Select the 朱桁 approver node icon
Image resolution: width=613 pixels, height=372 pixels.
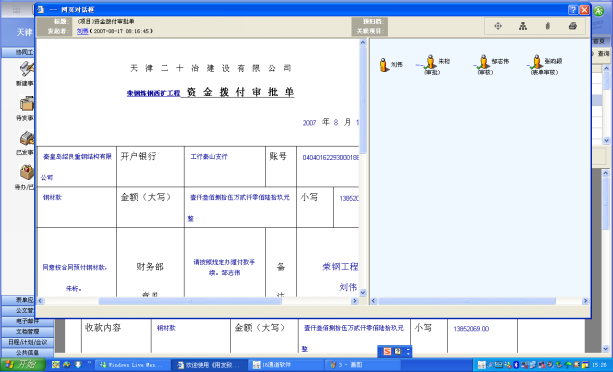(430, 62)
